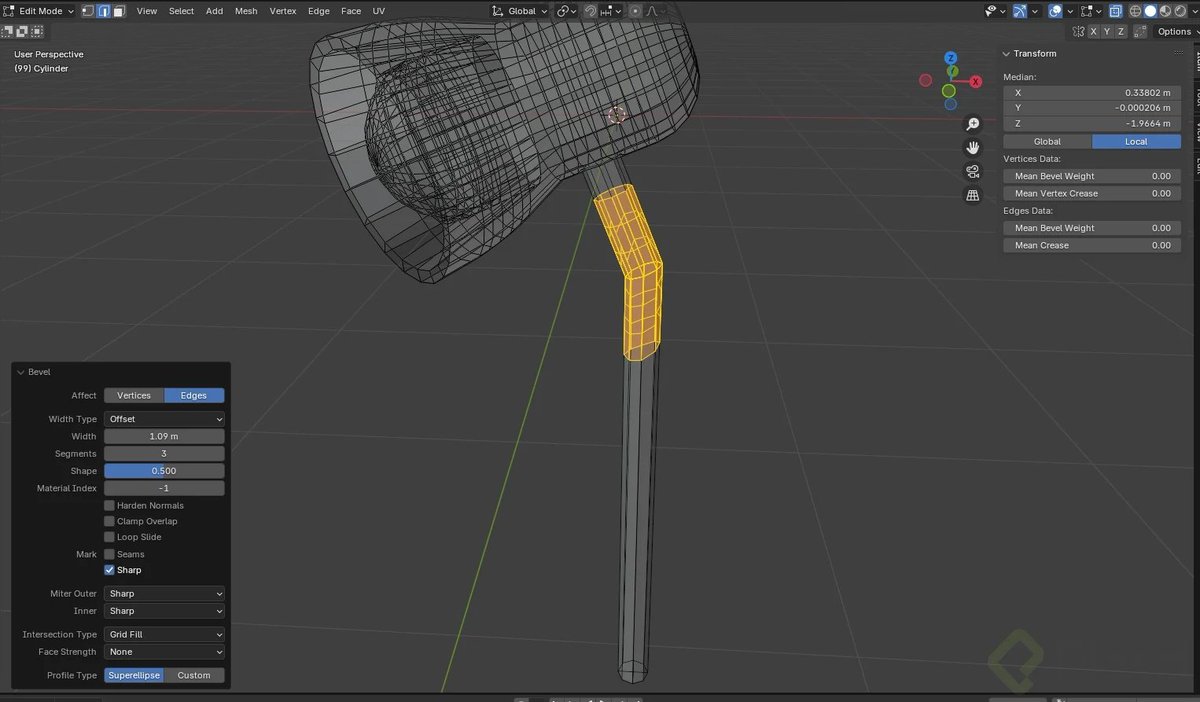Viewport: 1200px width, 702px height.
Task: Enable Clamp Overlap in the Bevel panel
Action: [x=109, y=521]
